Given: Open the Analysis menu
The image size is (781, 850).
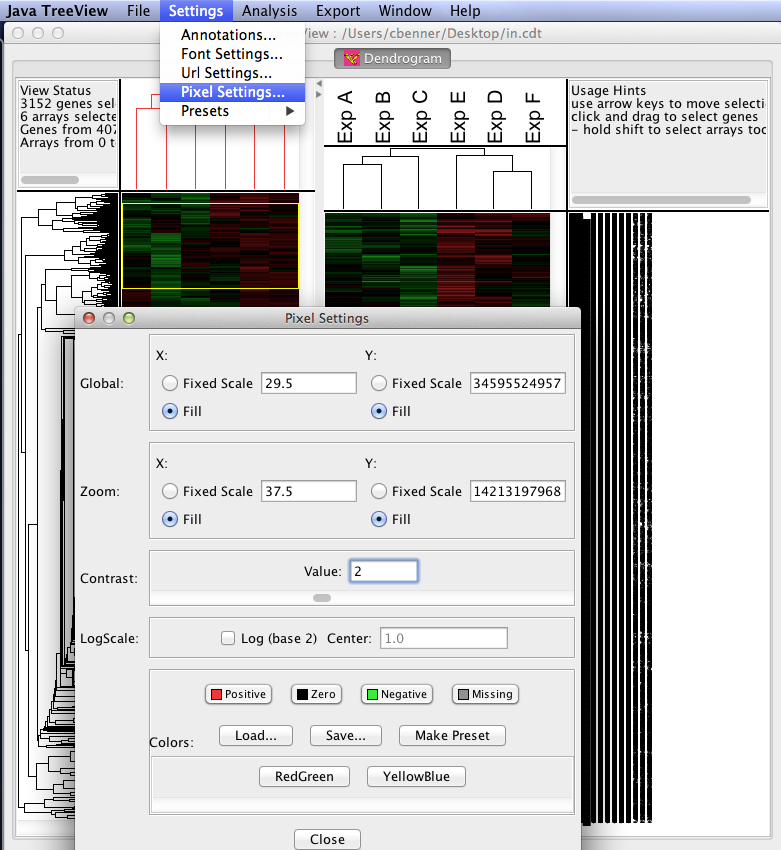Looking at the screenshot, I should click(269, 11).
